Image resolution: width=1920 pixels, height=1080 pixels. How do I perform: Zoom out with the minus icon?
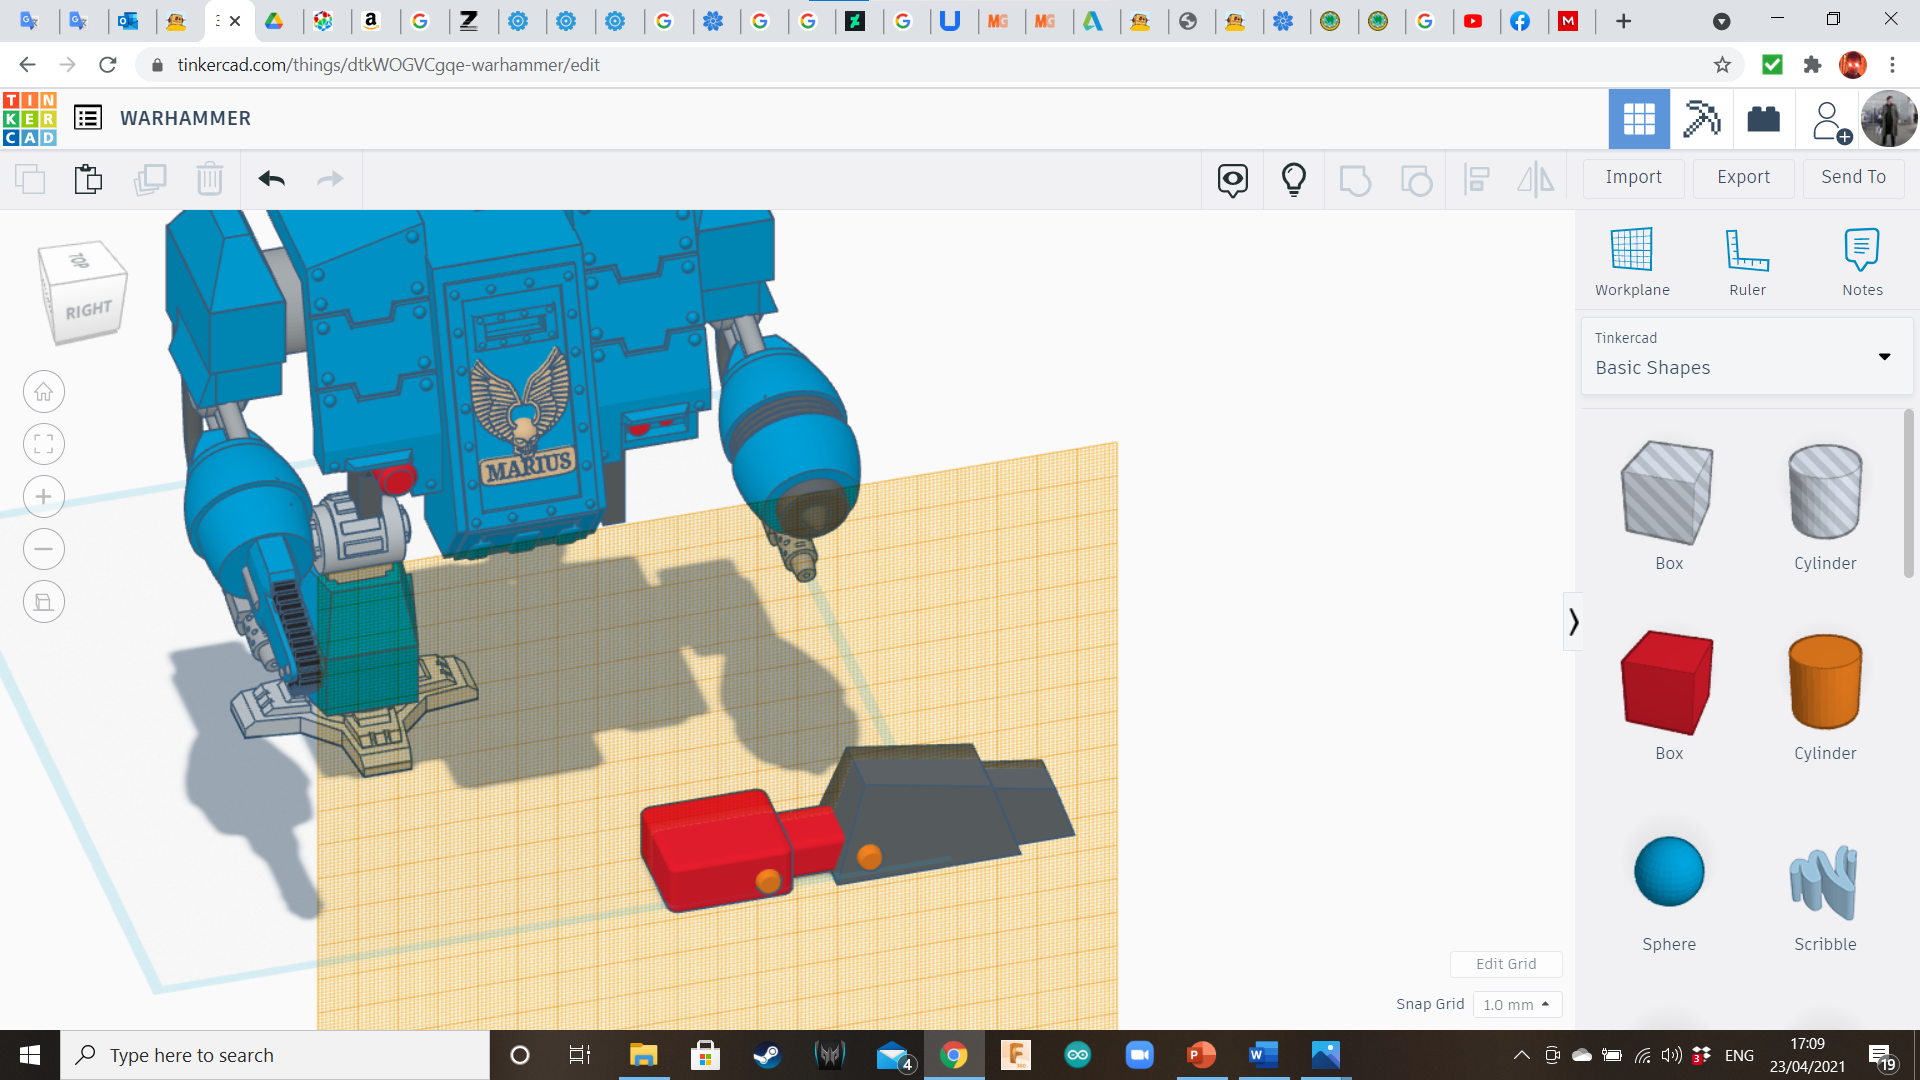click(44, 549)
